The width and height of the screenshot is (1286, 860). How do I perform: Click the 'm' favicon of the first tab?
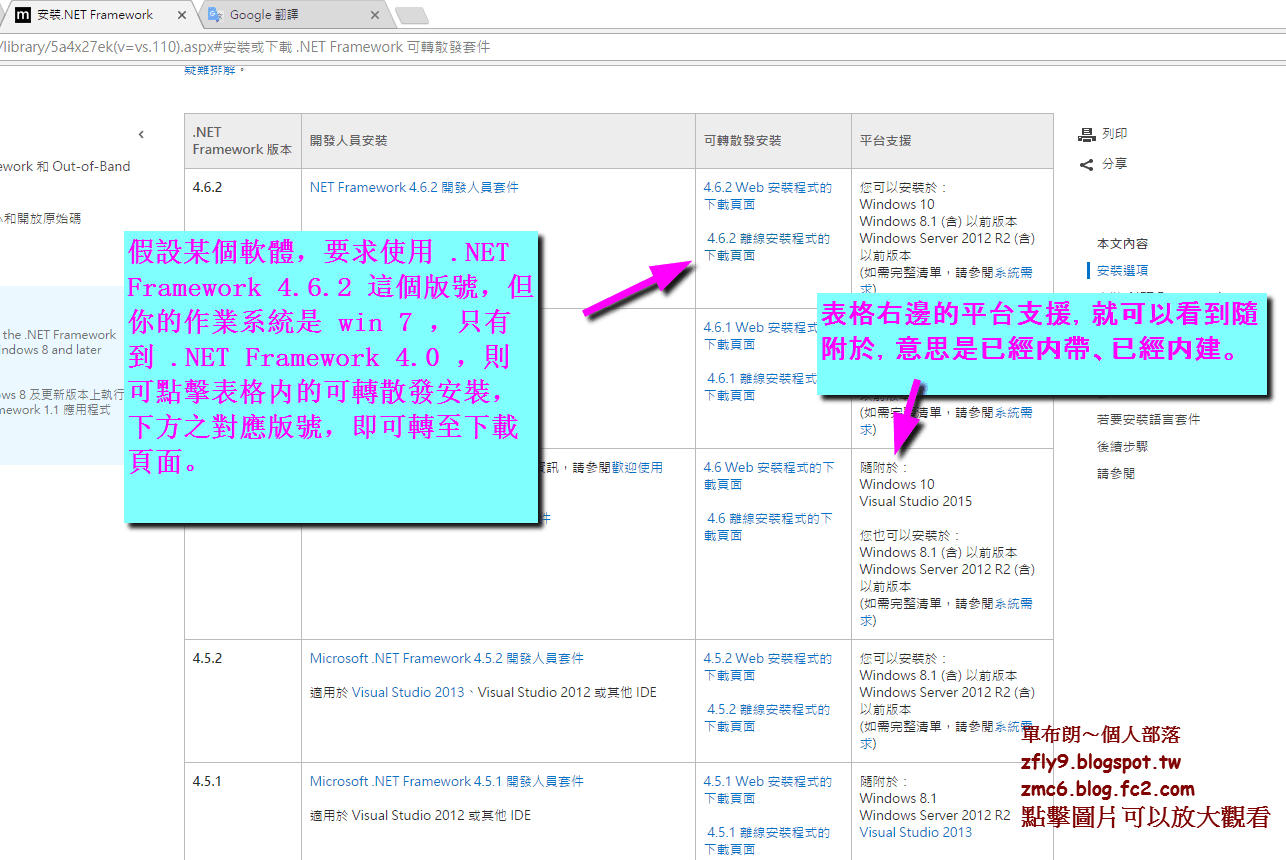click(x=22, y=15)
